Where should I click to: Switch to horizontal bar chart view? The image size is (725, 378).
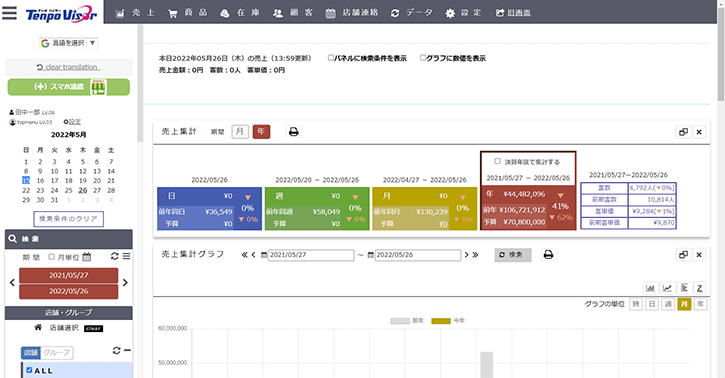coord(684,288)
